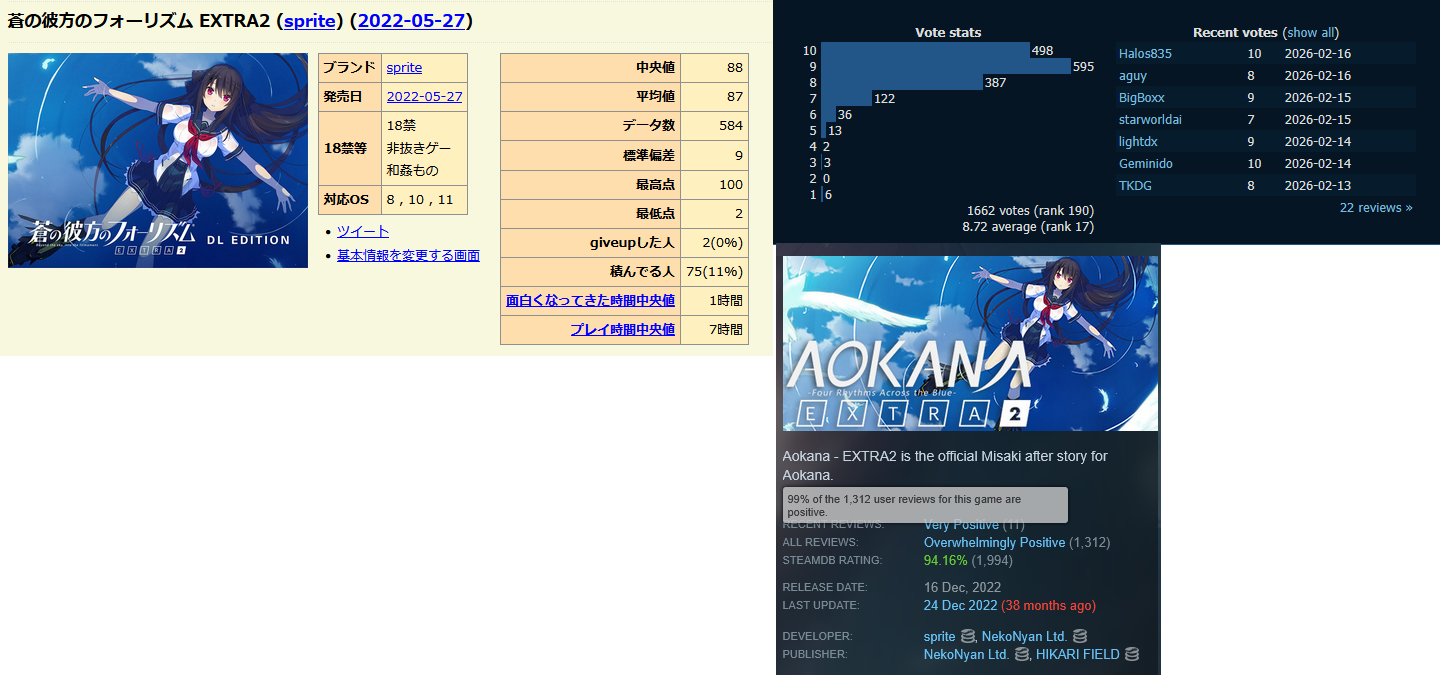Click giveupした人 value 2(0%) cell
Viewport: 1440px width, 675px height.
pos(714,243)
